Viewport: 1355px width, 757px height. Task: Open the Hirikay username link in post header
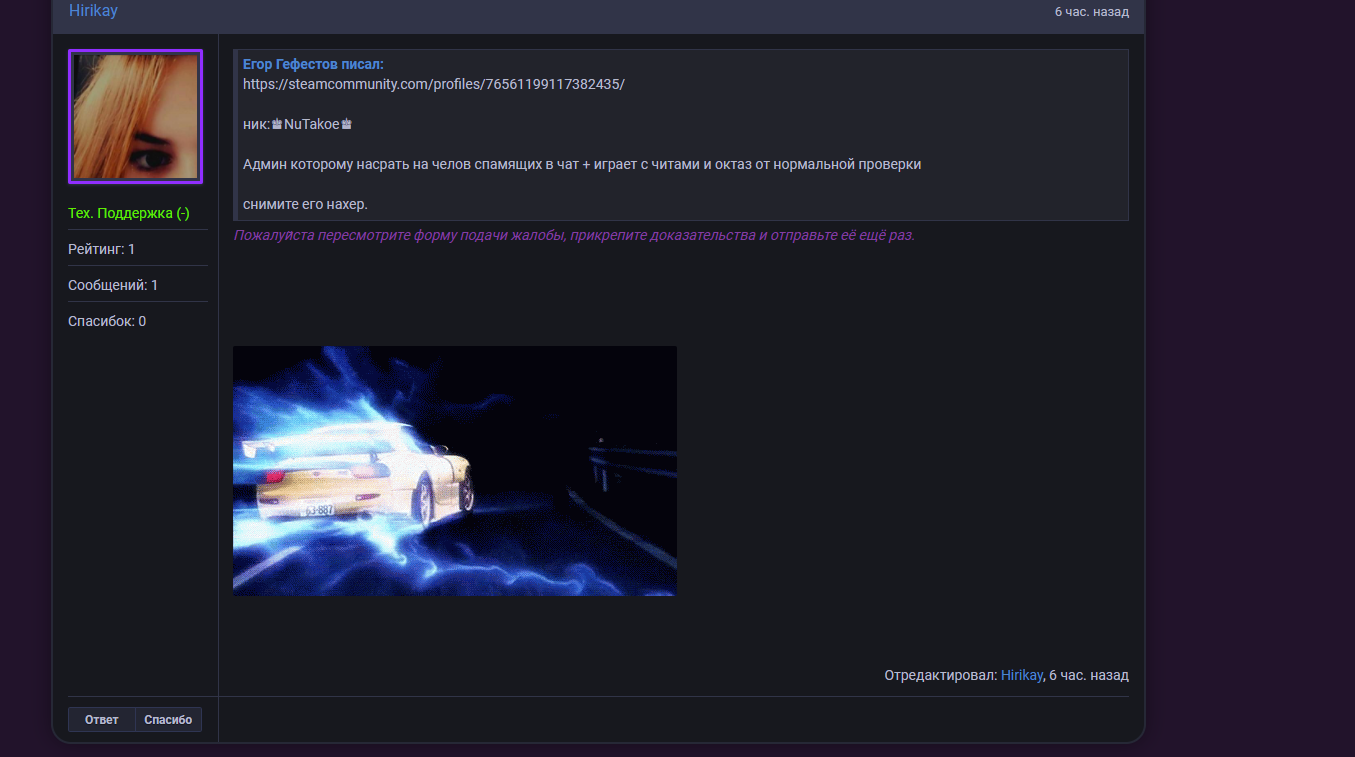(93, 11)
